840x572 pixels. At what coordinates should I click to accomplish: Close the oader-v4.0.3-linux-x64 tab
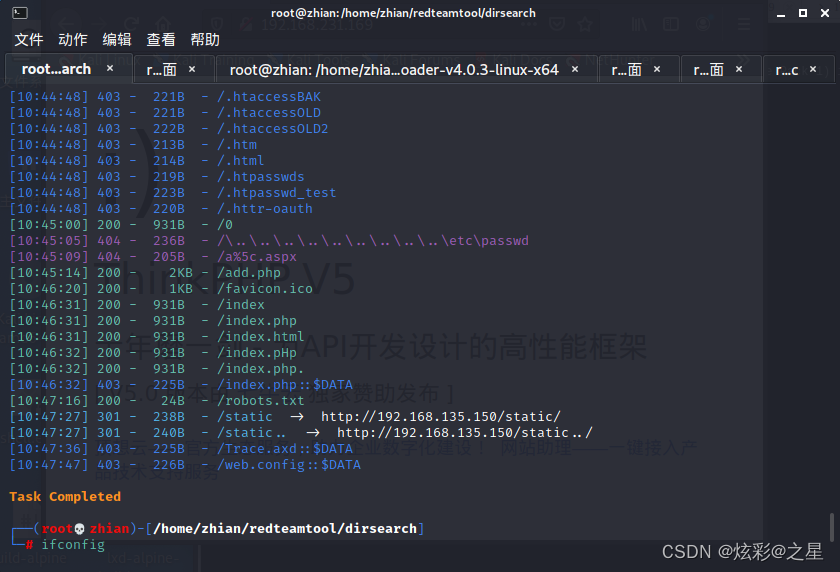(575, 69)
